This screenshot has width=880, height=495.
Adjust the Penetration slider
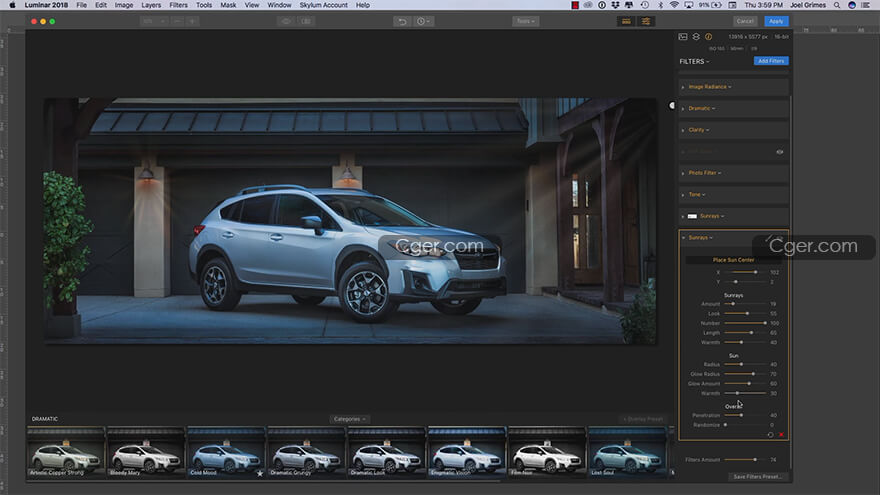tap(745, 415)
